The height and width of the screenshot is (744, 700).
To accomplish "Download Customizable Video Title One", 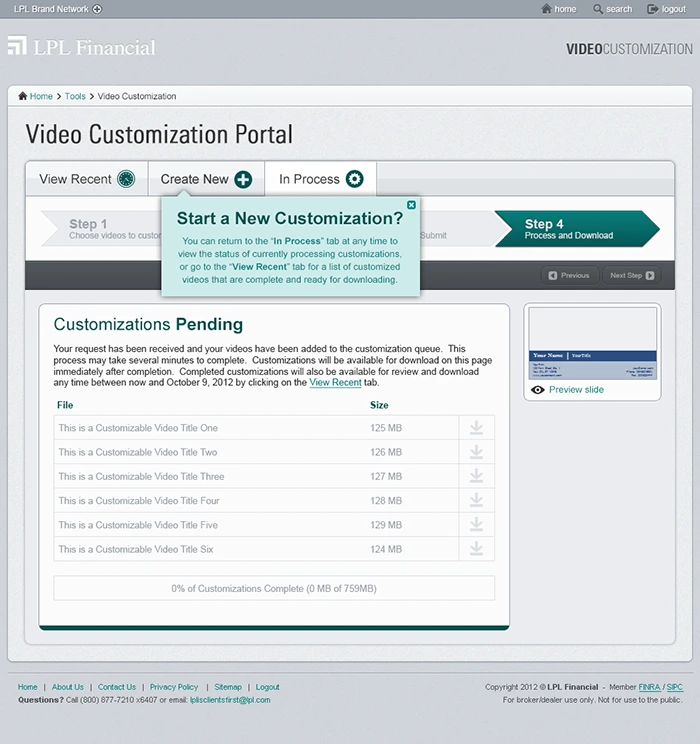I will click(476, 428).
